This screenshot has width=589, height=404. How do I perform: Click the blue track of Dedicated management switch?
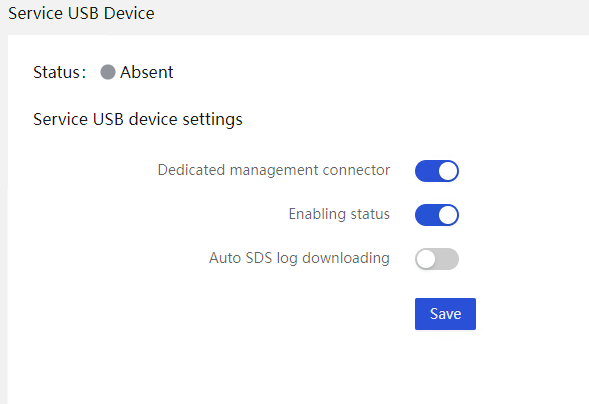coord(426,171)
